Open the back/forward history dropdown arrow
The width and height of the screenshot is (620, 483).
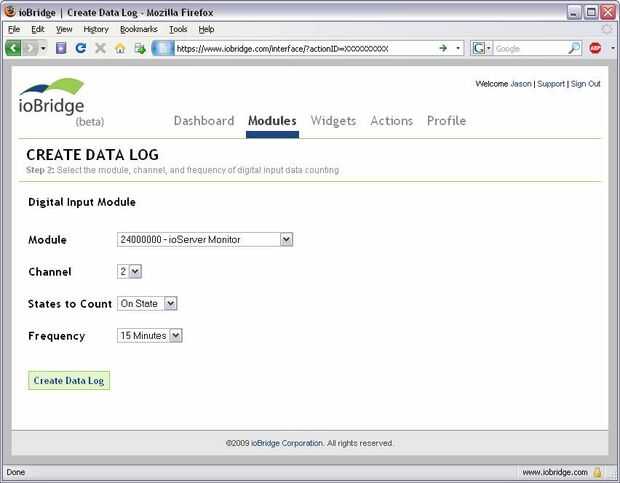[x=43, y=49]
